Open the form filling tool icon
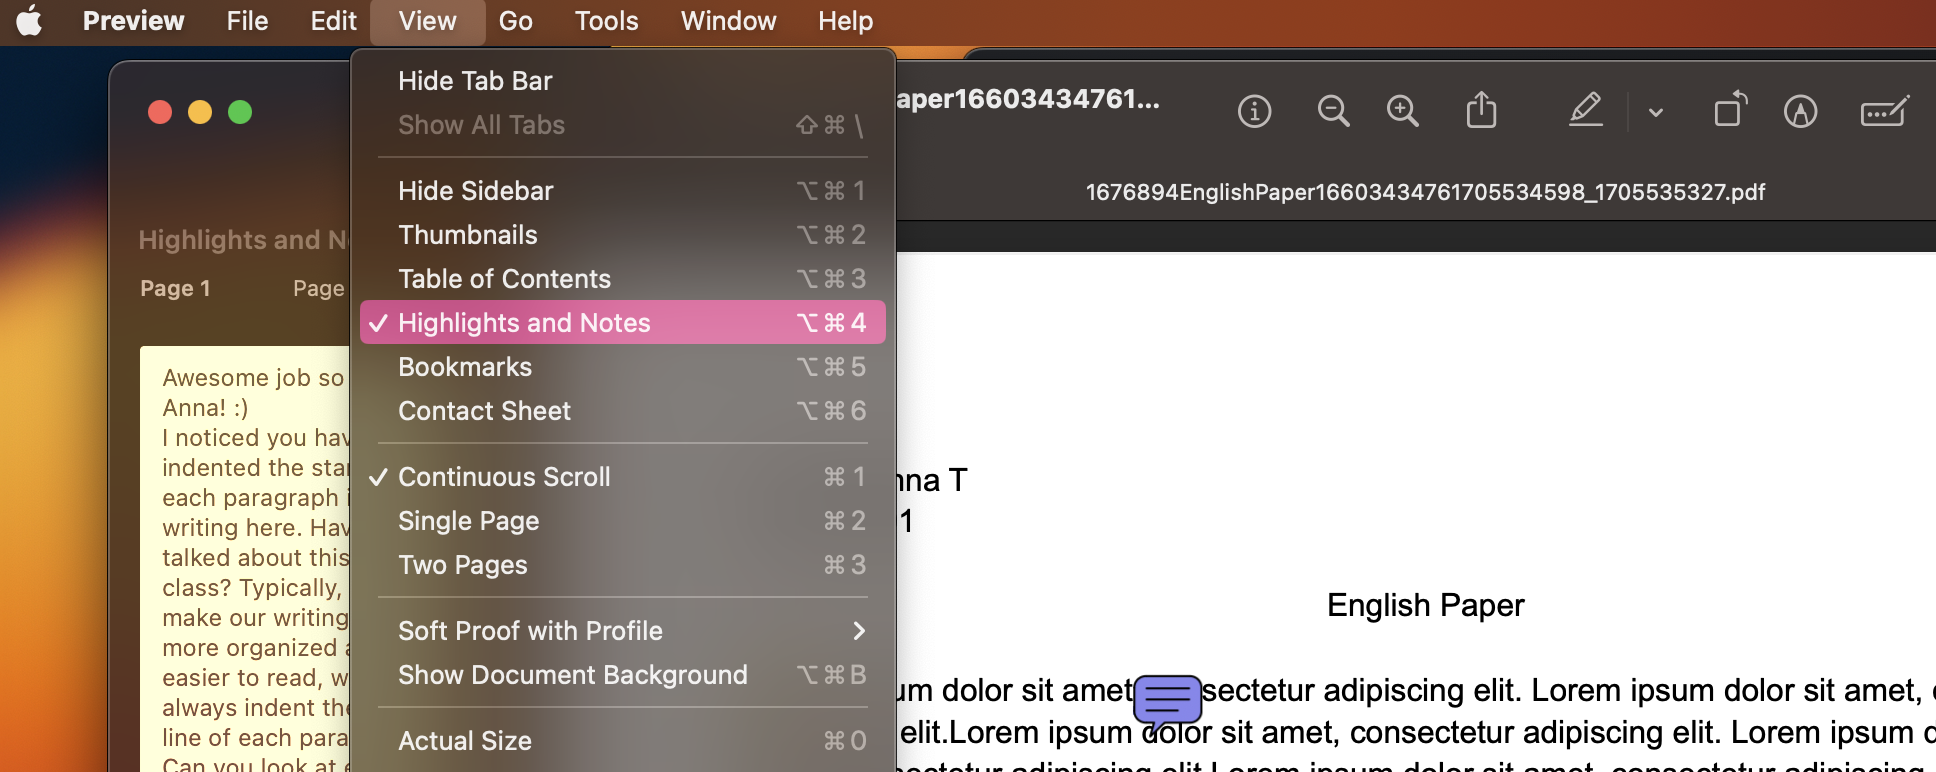Screen dimensions: 1936x772 point(1885,111)
